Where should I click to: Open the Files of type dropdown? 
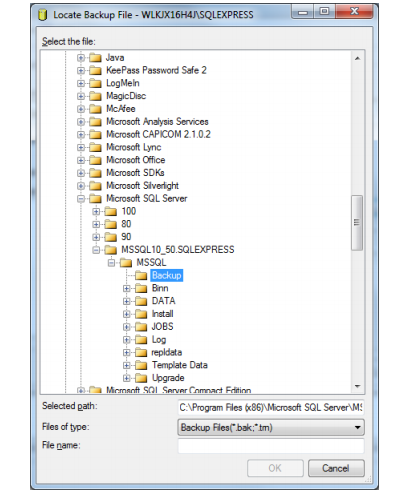pos(271,428)
